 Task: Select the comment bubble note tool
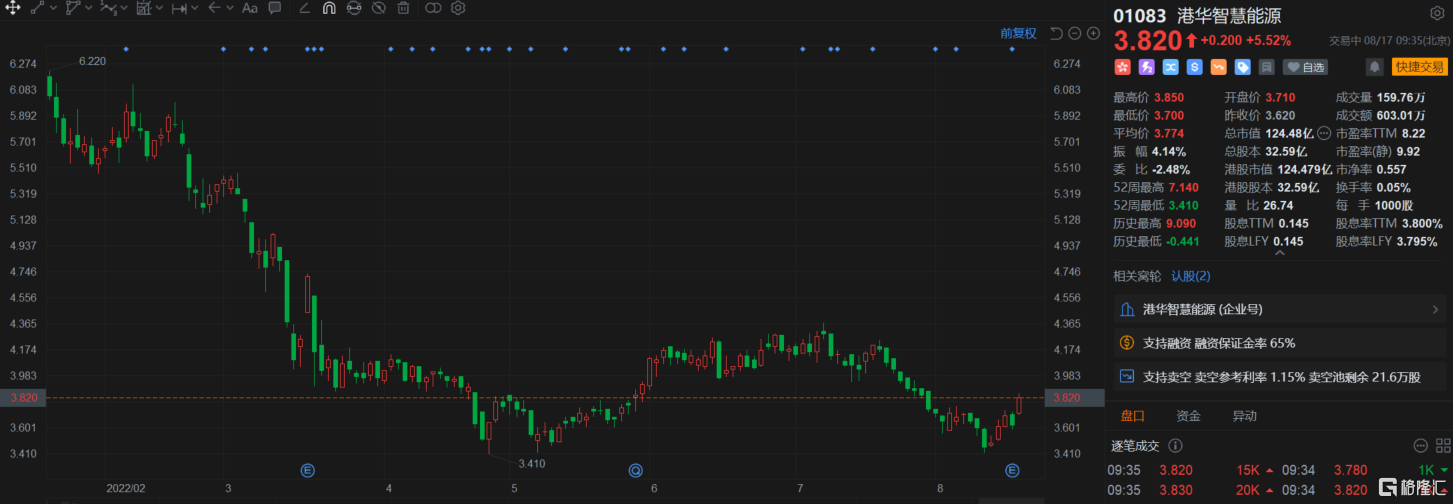(x=275, y=8)
